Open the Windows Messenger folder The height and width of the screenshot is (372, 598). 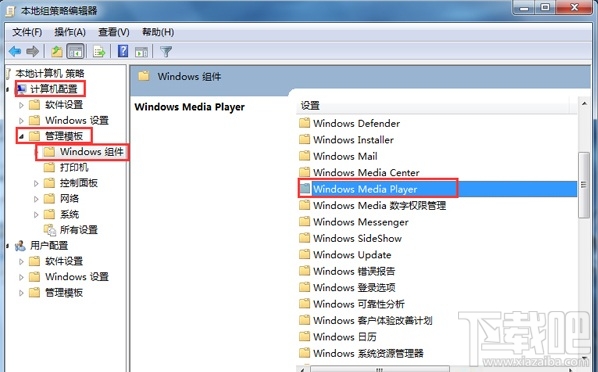[361, 222]
